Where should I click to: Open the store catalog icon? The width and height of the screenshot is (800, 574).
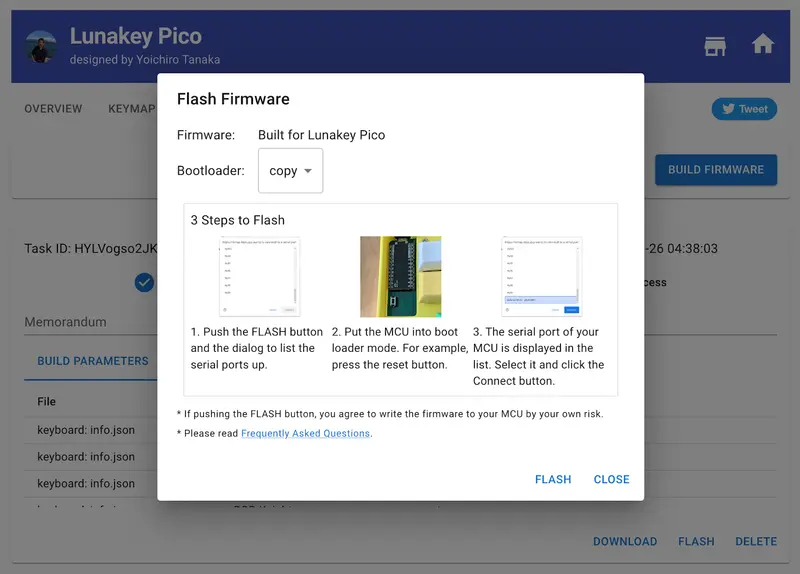(x=714, y=46)
